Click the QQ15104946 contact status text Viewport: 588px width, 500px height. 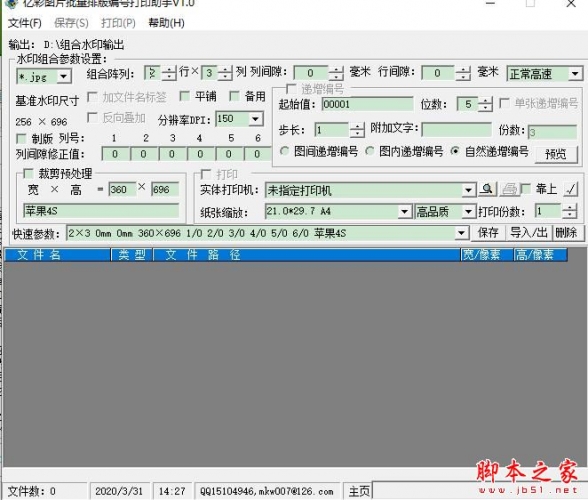(267, 491)
